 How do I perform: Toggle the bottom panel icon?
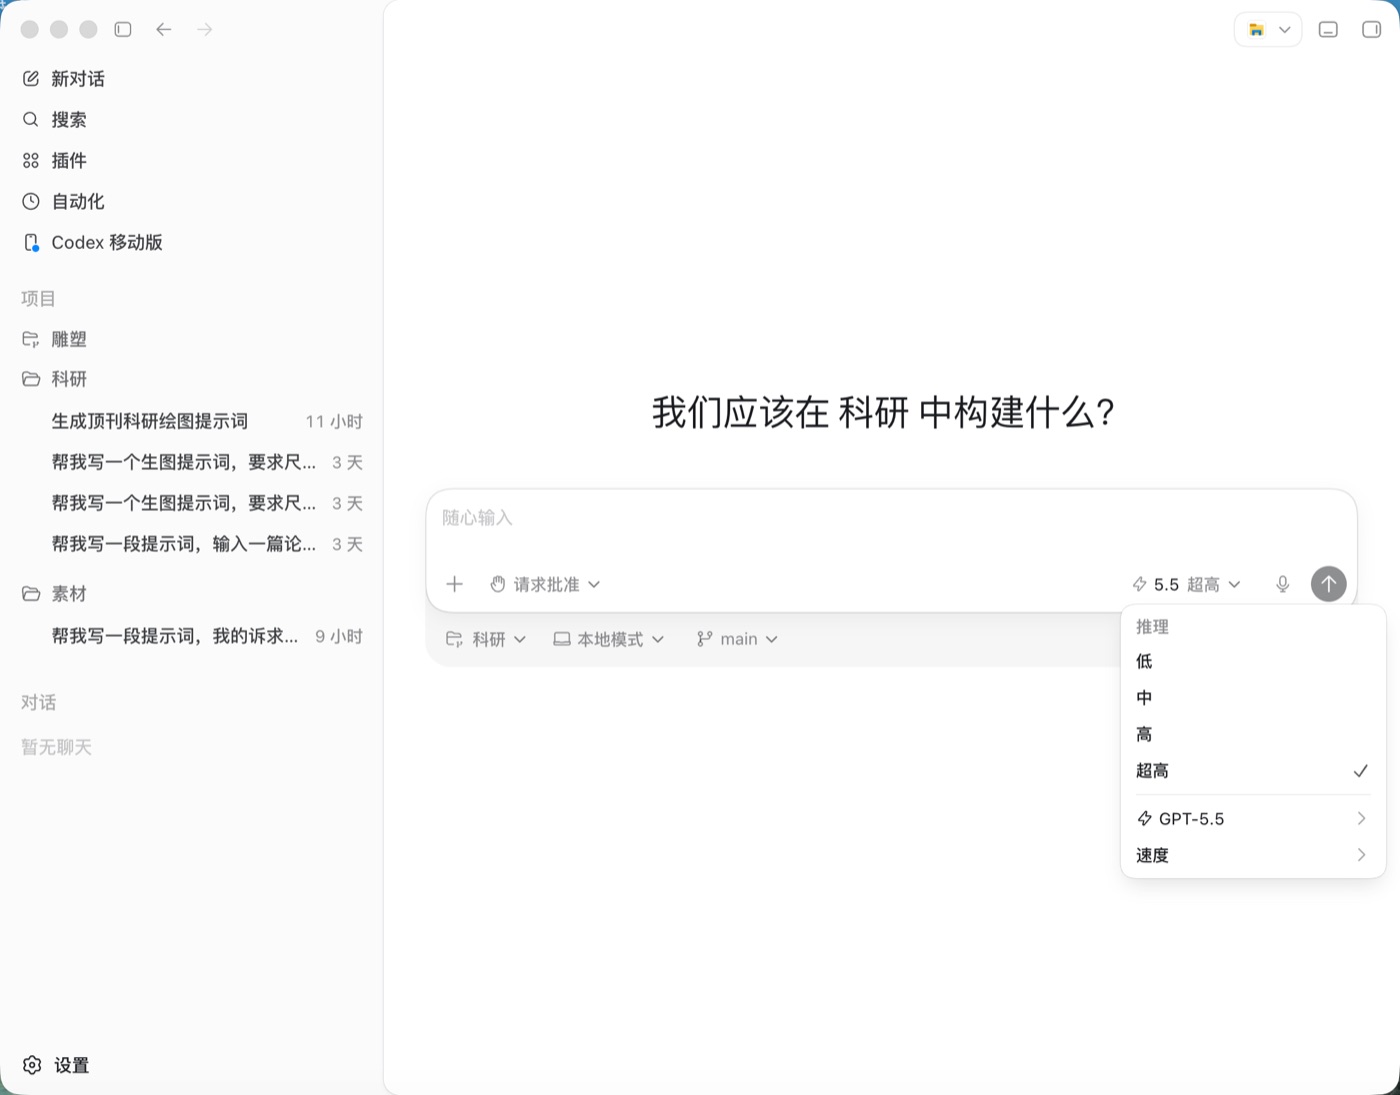point(1328,30)
